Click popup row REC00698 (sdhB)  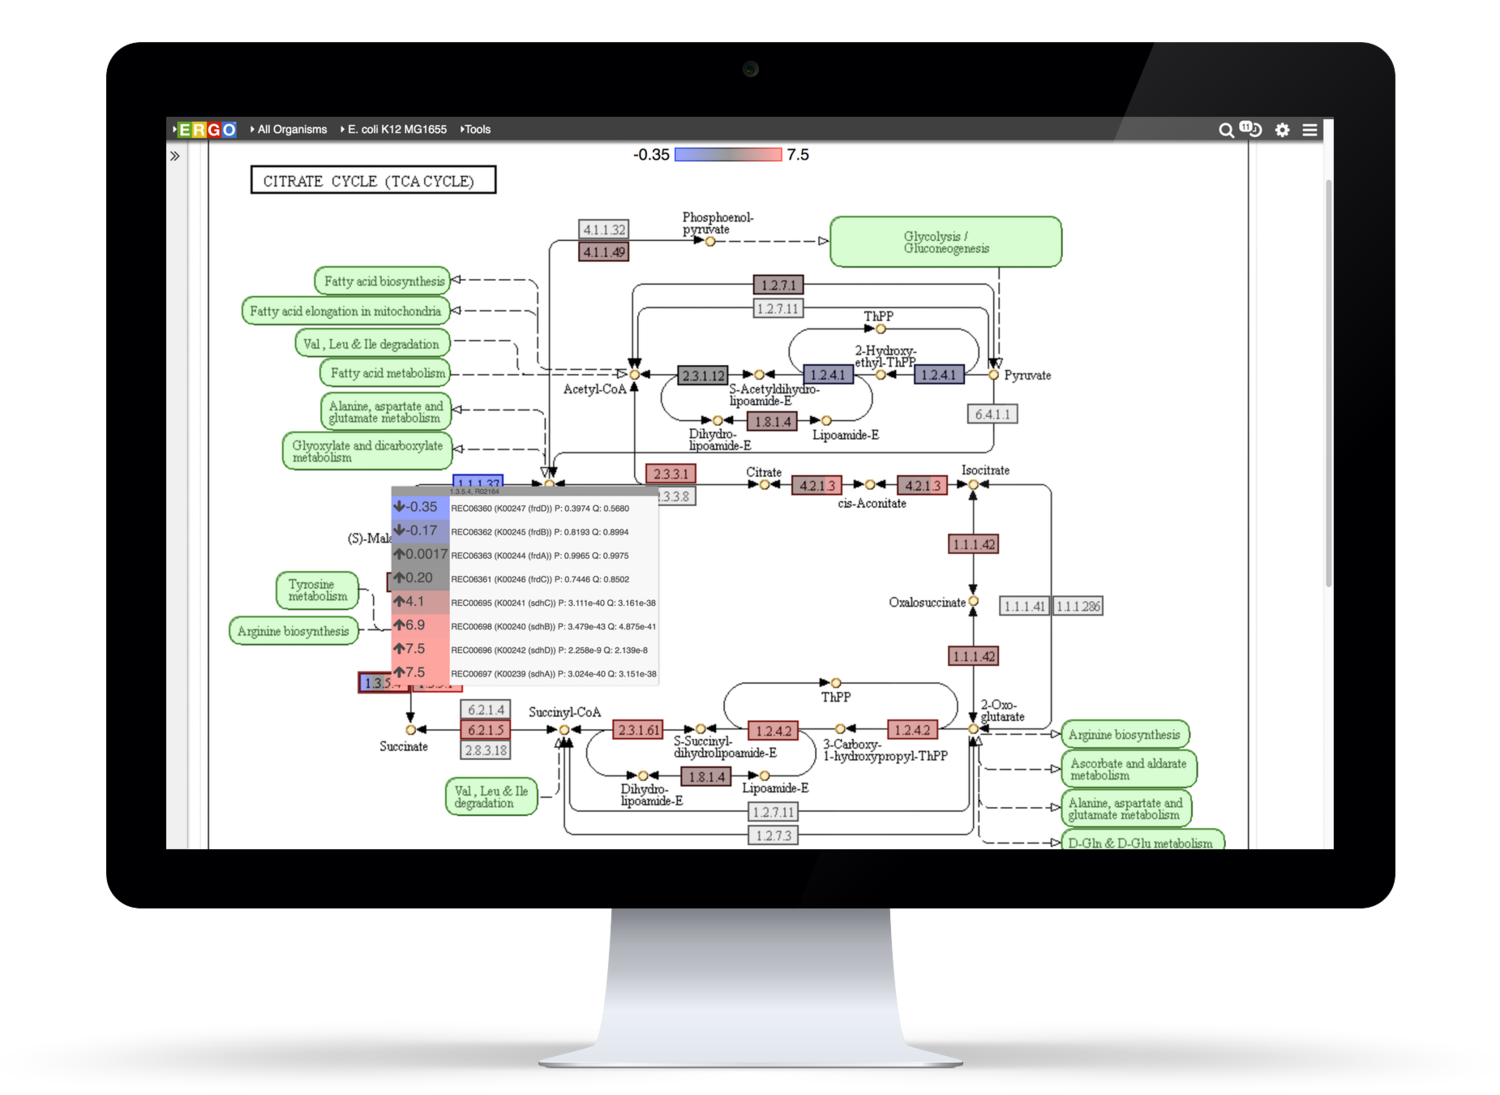coord(525,626)
